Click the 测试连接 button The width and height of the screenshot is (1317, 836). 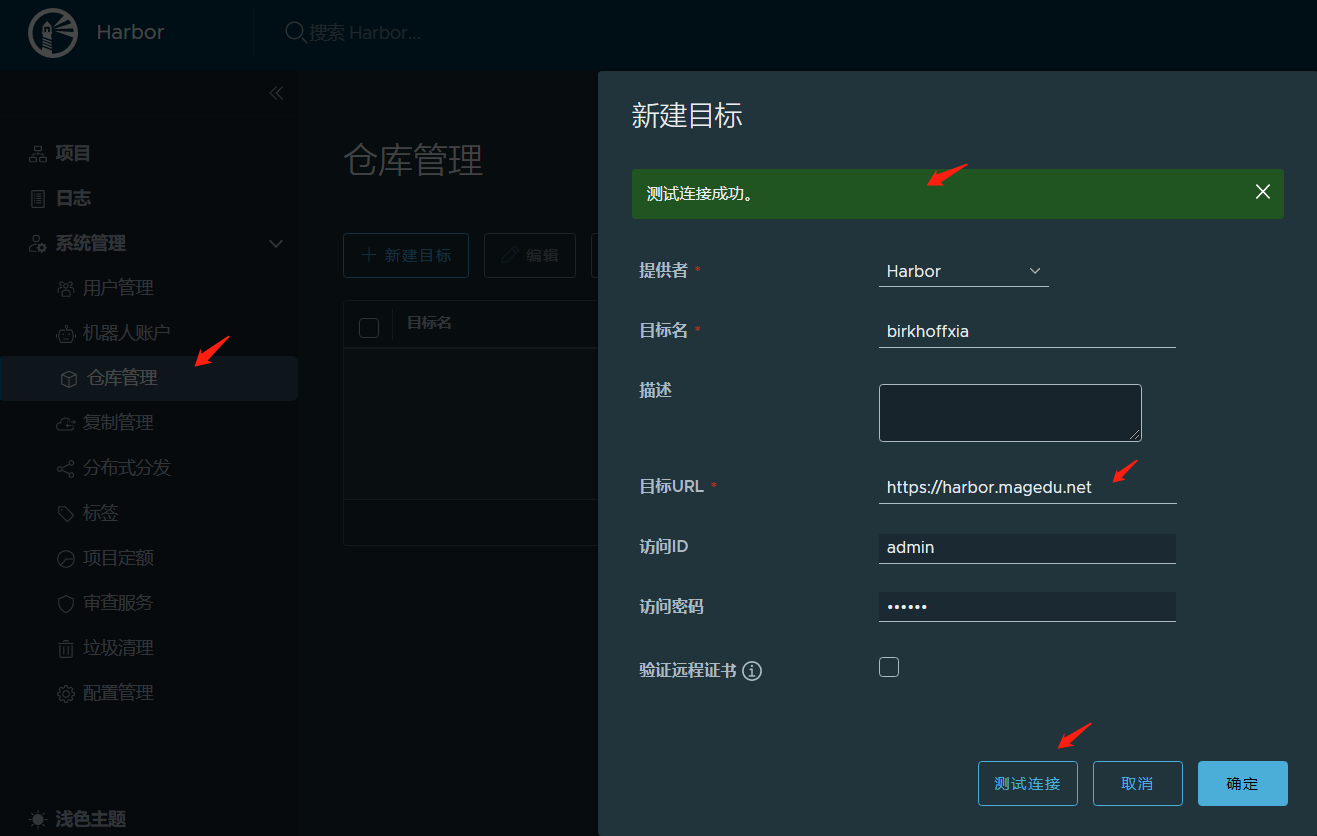pos(1028,784)
